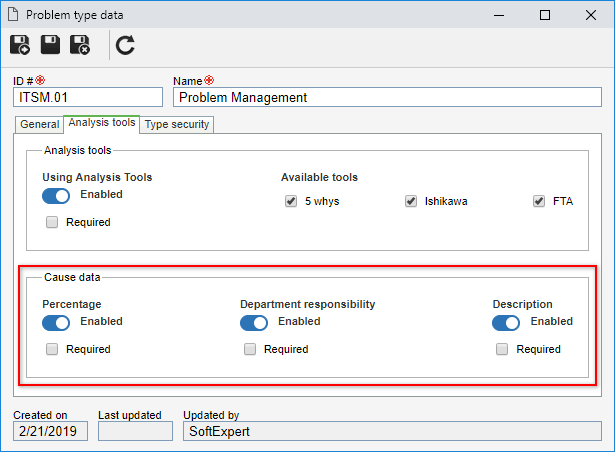Click the Created on date field
This screenshot has height=452, width=615.
[x=50, y=431]
